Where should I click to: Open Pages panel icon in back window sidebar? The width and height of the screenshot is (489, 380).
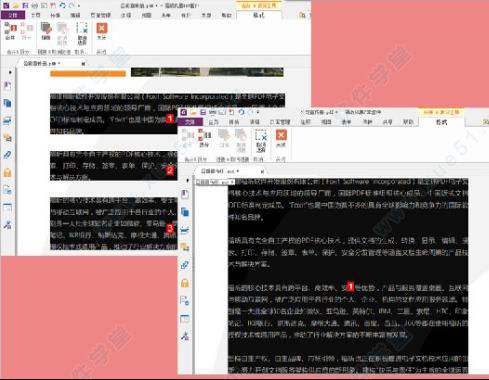pos(7,103)
